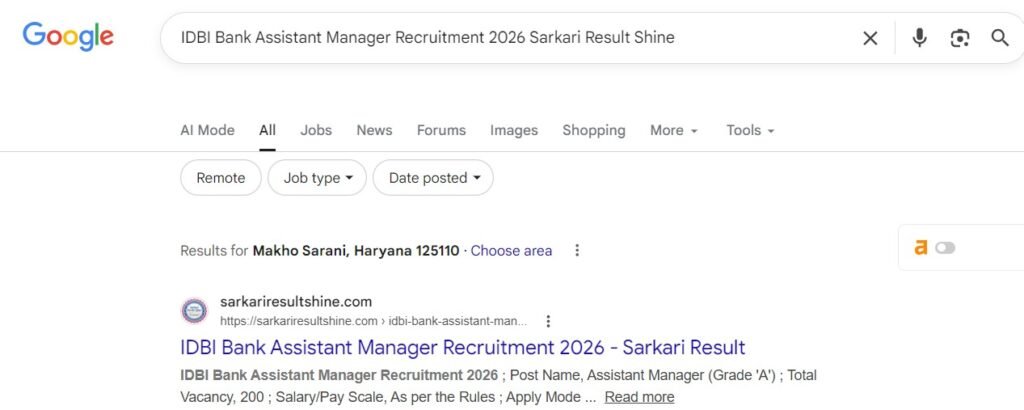
Task: Open three-dot menu beside sarkariresultshine URL
Action: coord(548,321)
